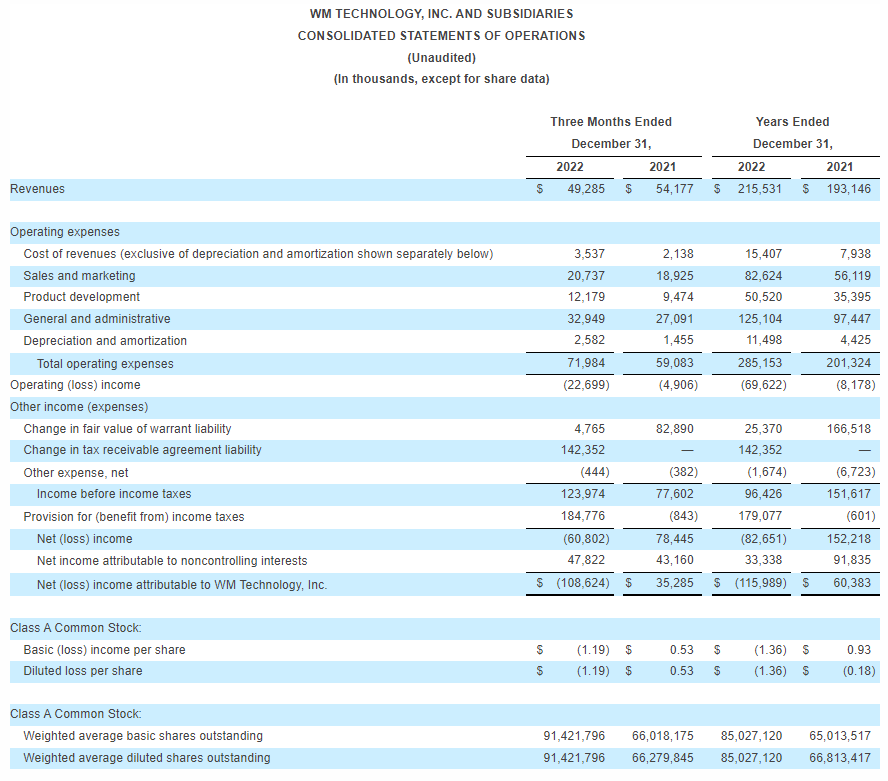Click 'Net income attributable to noncontrolling interests' label
The width and height of the screenshot is (888, 781).
[165, 561]
